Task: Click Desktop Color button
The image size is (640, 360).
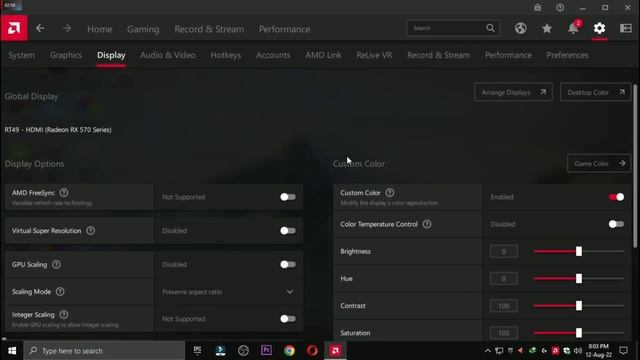Action: pos(596,92)
